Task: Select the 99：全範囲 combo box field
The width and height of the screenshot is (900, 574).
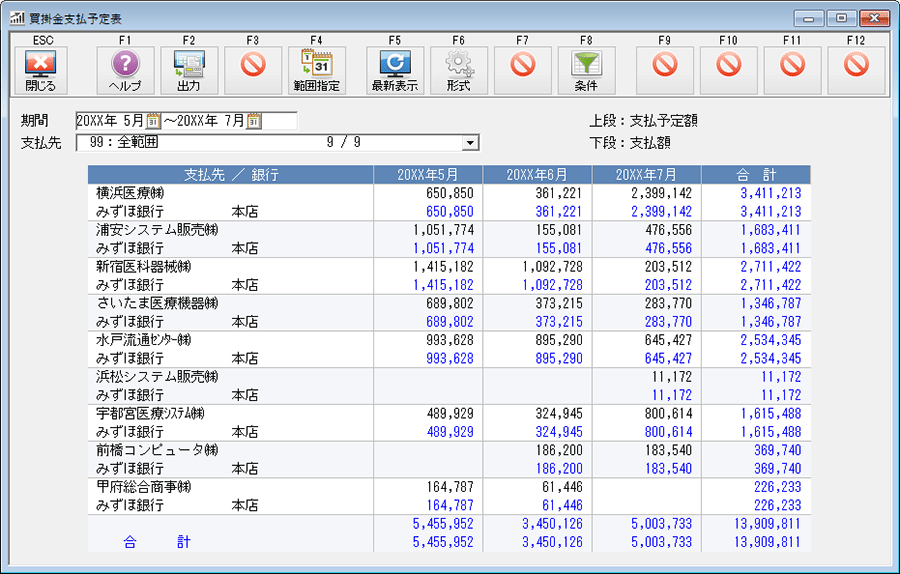Action: [277, 142]
